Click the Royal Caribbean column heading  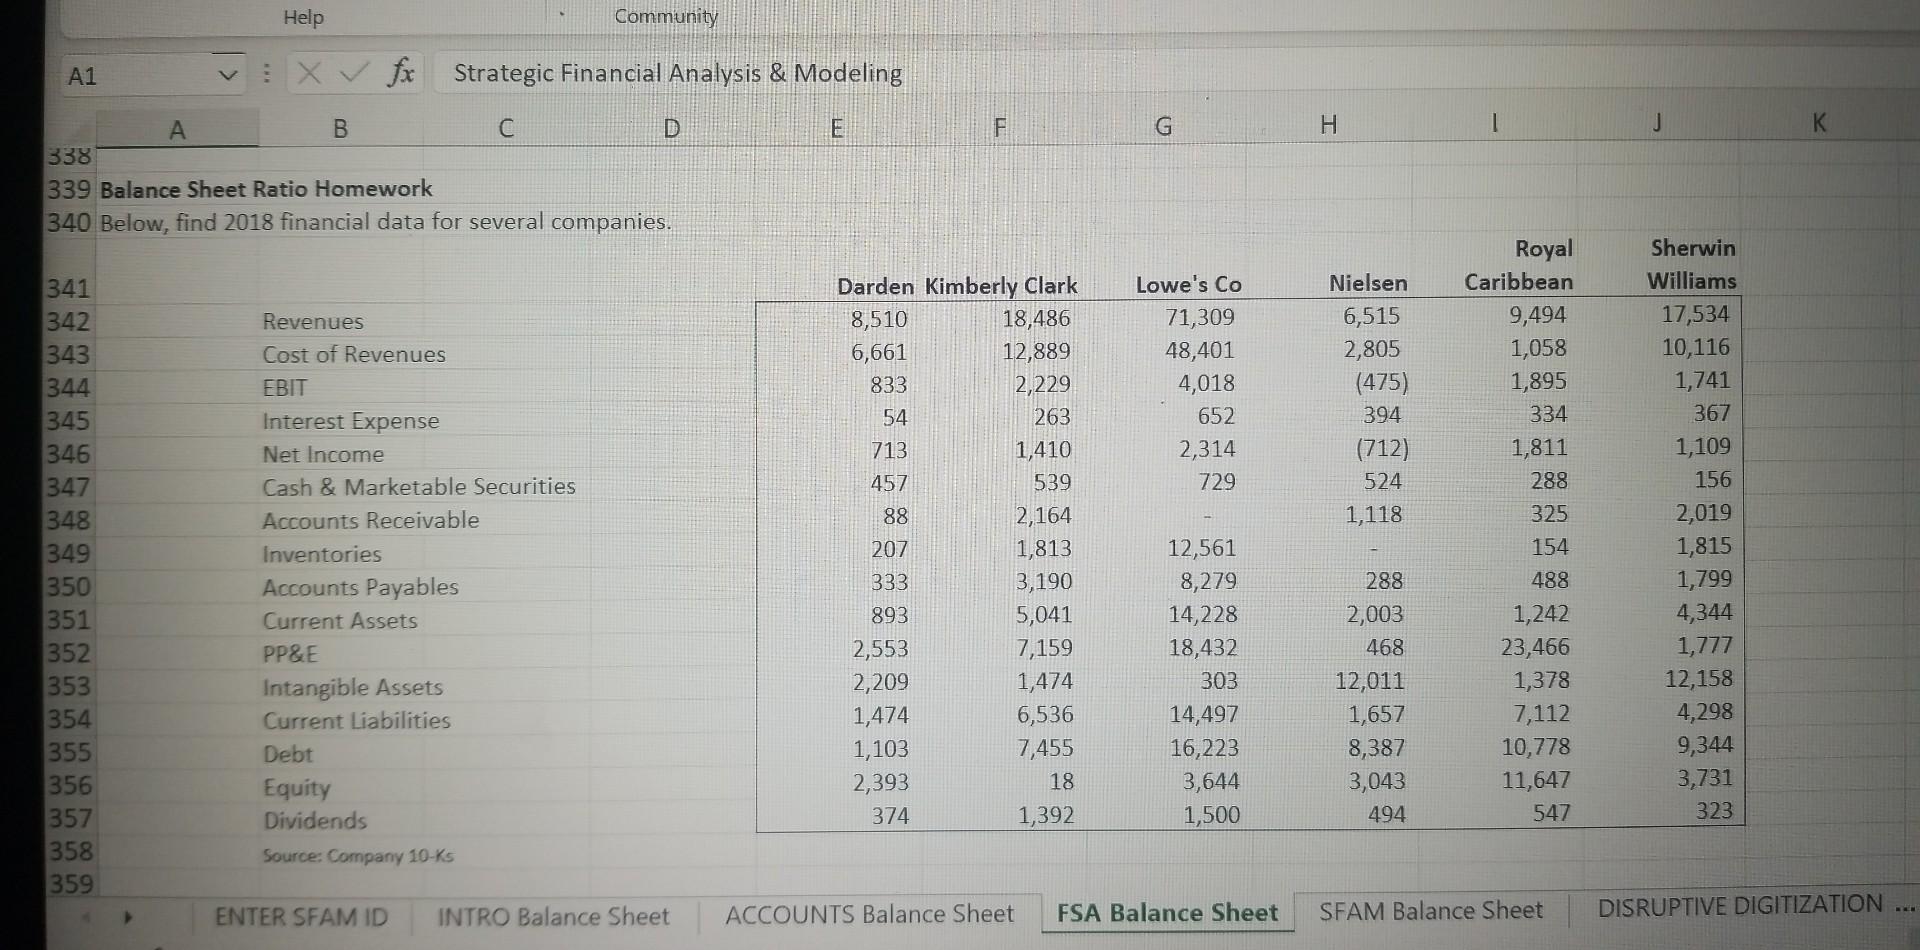point(1519,265)
